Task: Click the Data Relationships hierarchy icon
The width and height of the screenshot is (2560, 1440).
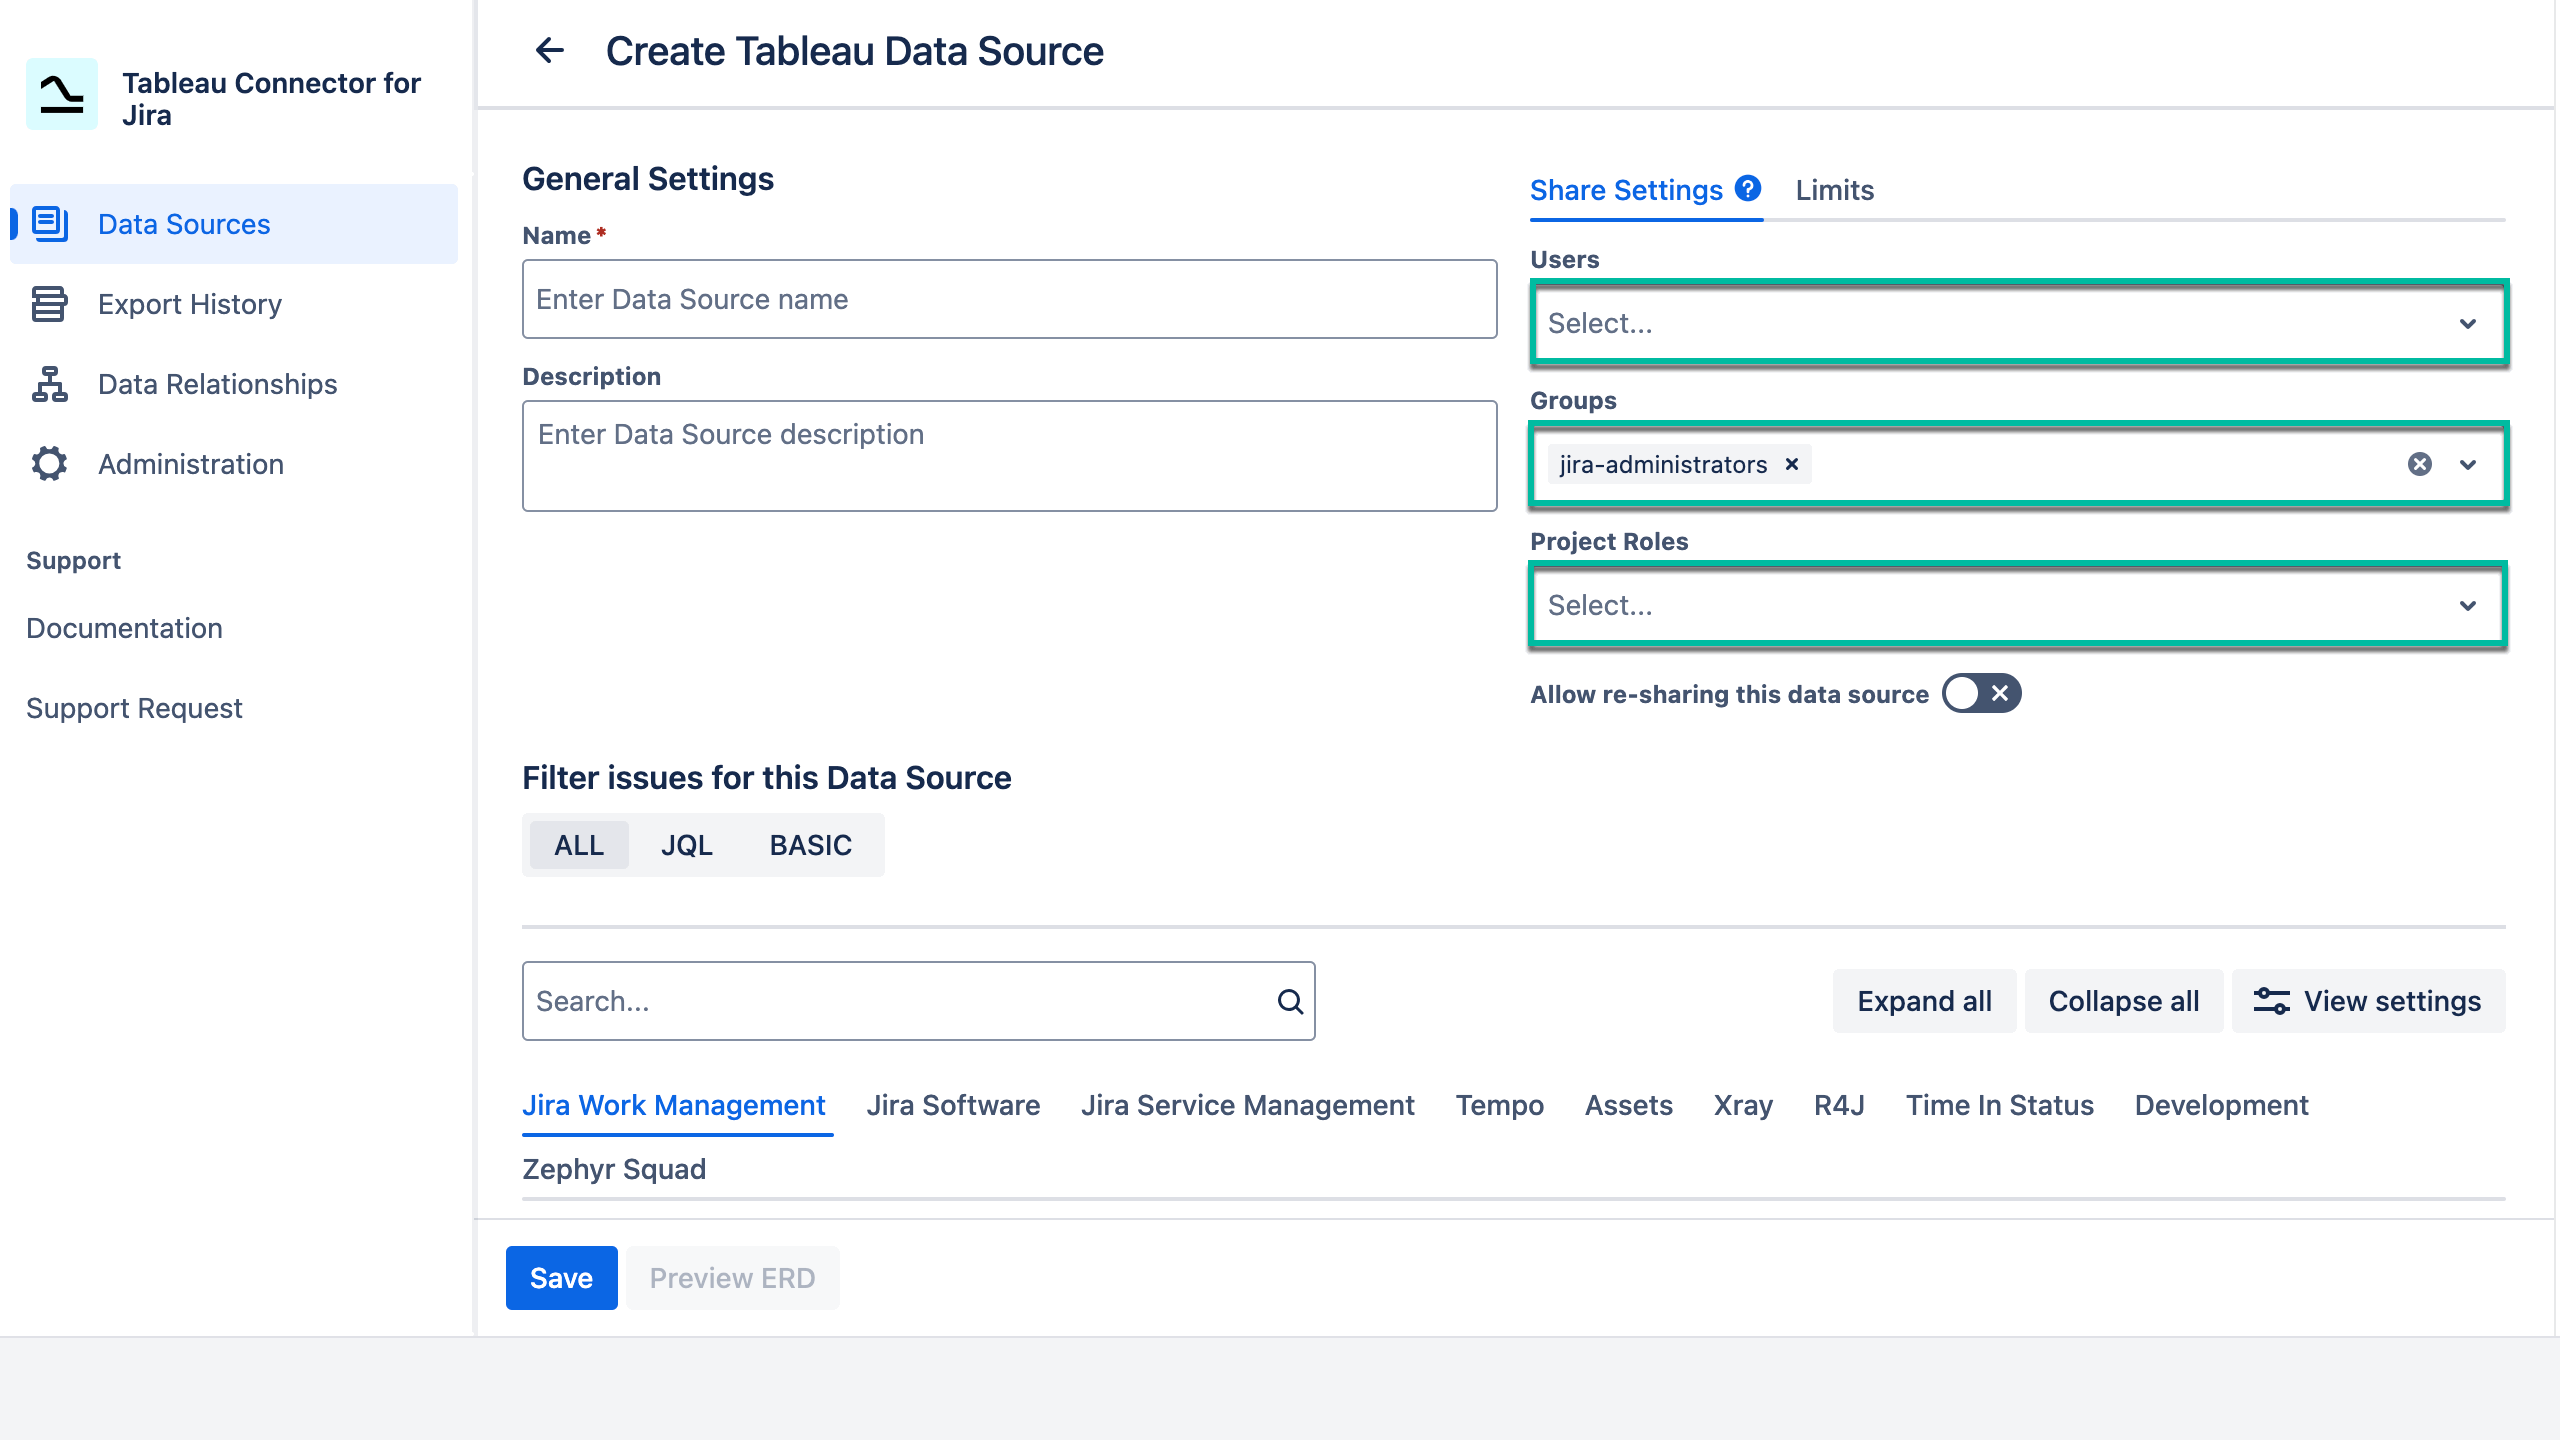Action: click(x=49, y=384)
